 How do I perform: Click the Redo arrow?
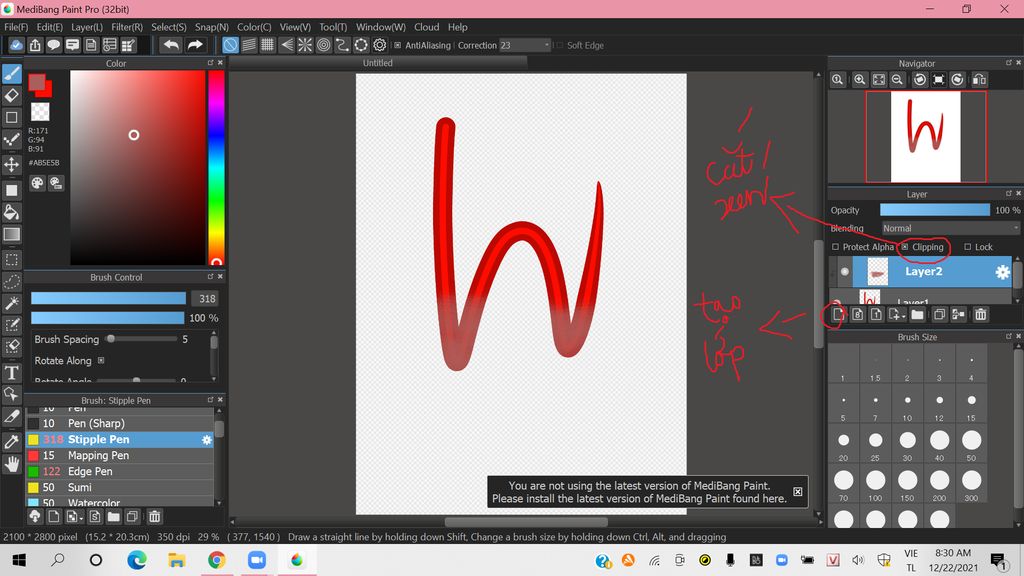195,45
